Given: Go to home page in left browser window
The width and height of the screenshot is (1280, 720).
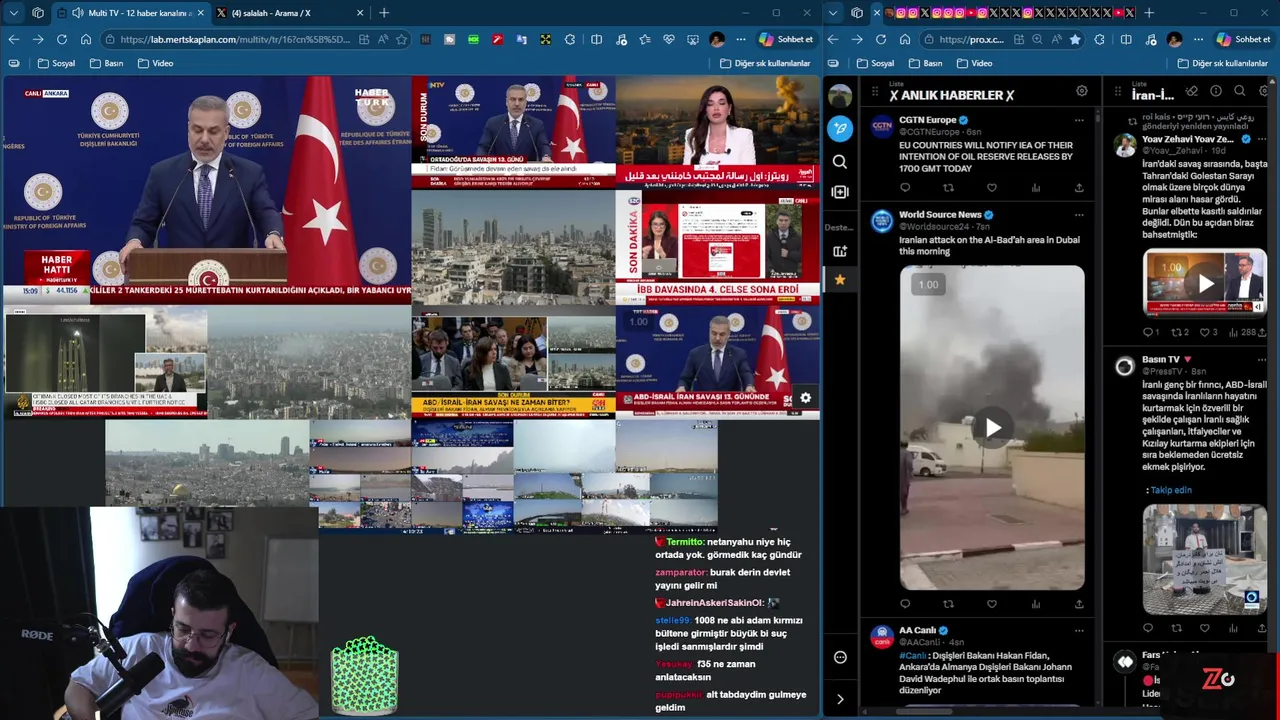Looking at the screenshot, I should tap(86, 39).
